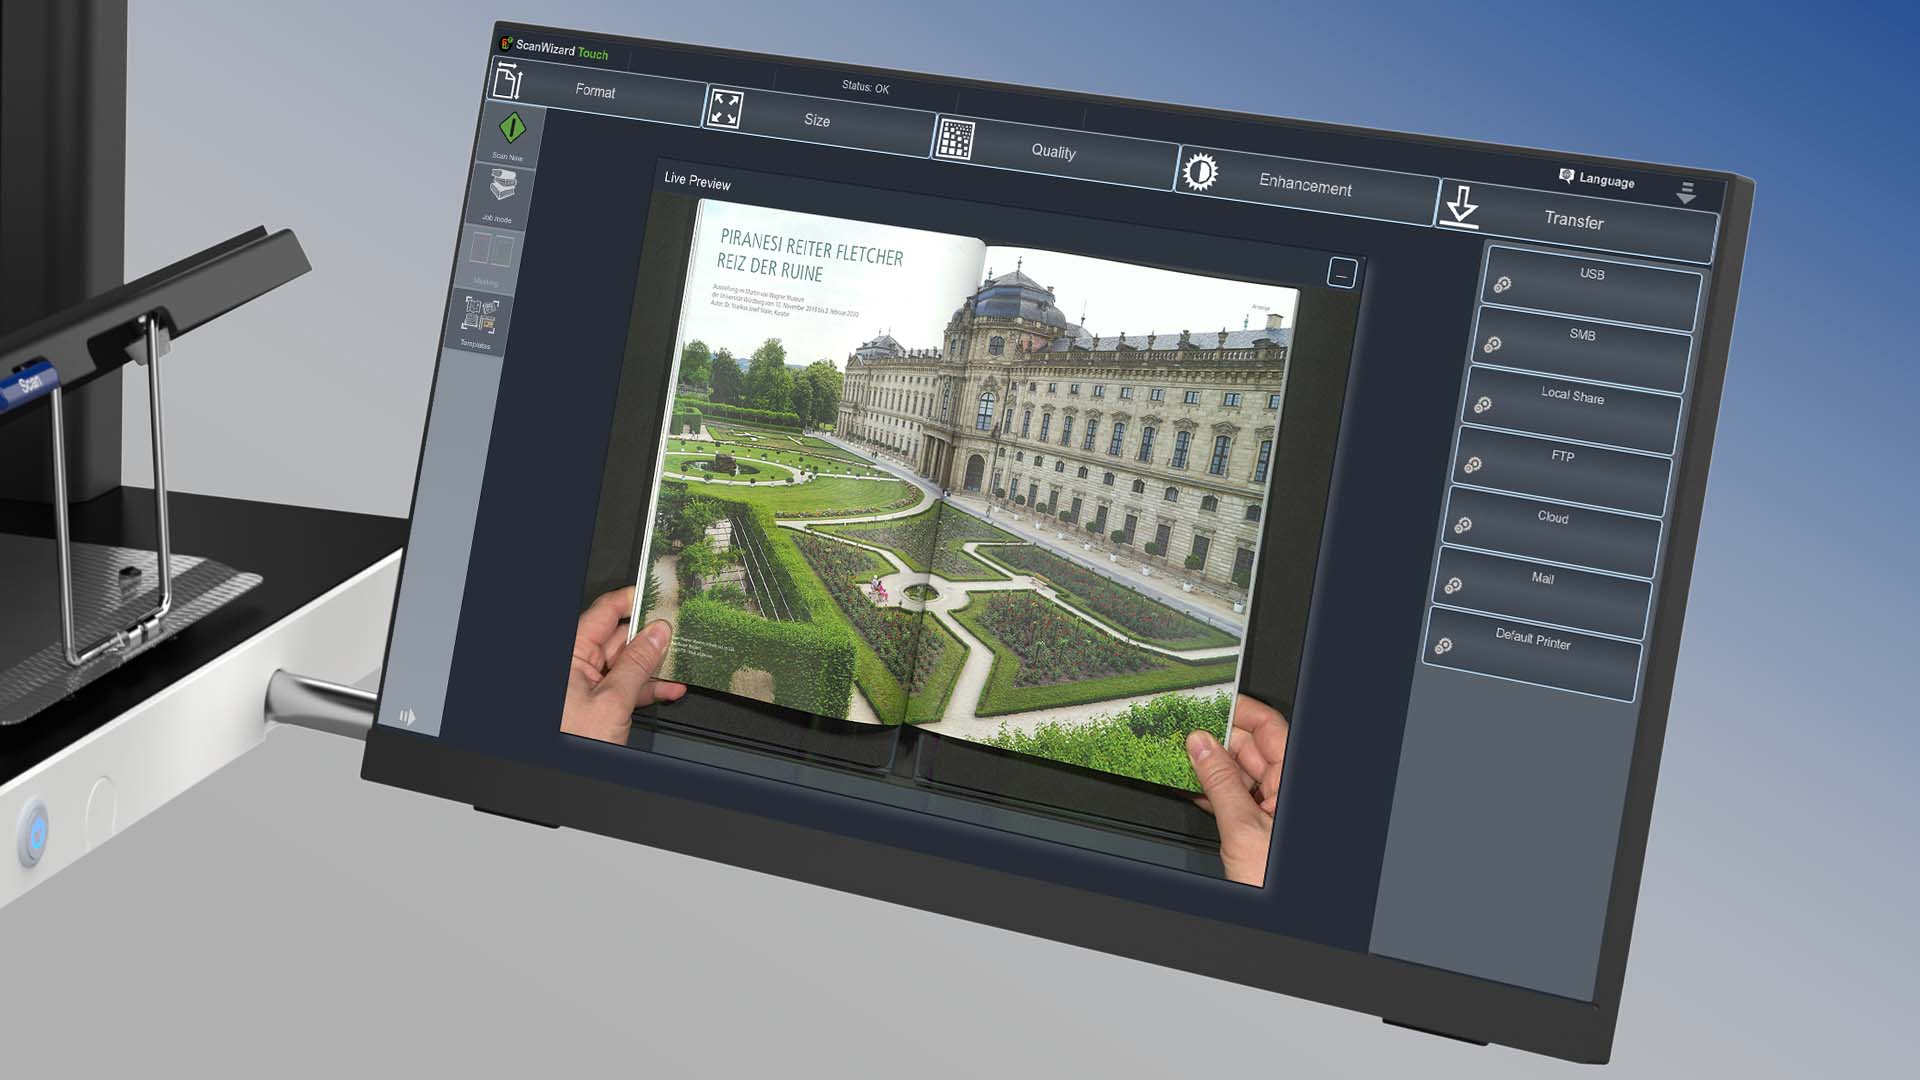1920x1080 pixels.
Task: Minimize the Live Preview panel
Action: click(x=1341, y=273)
